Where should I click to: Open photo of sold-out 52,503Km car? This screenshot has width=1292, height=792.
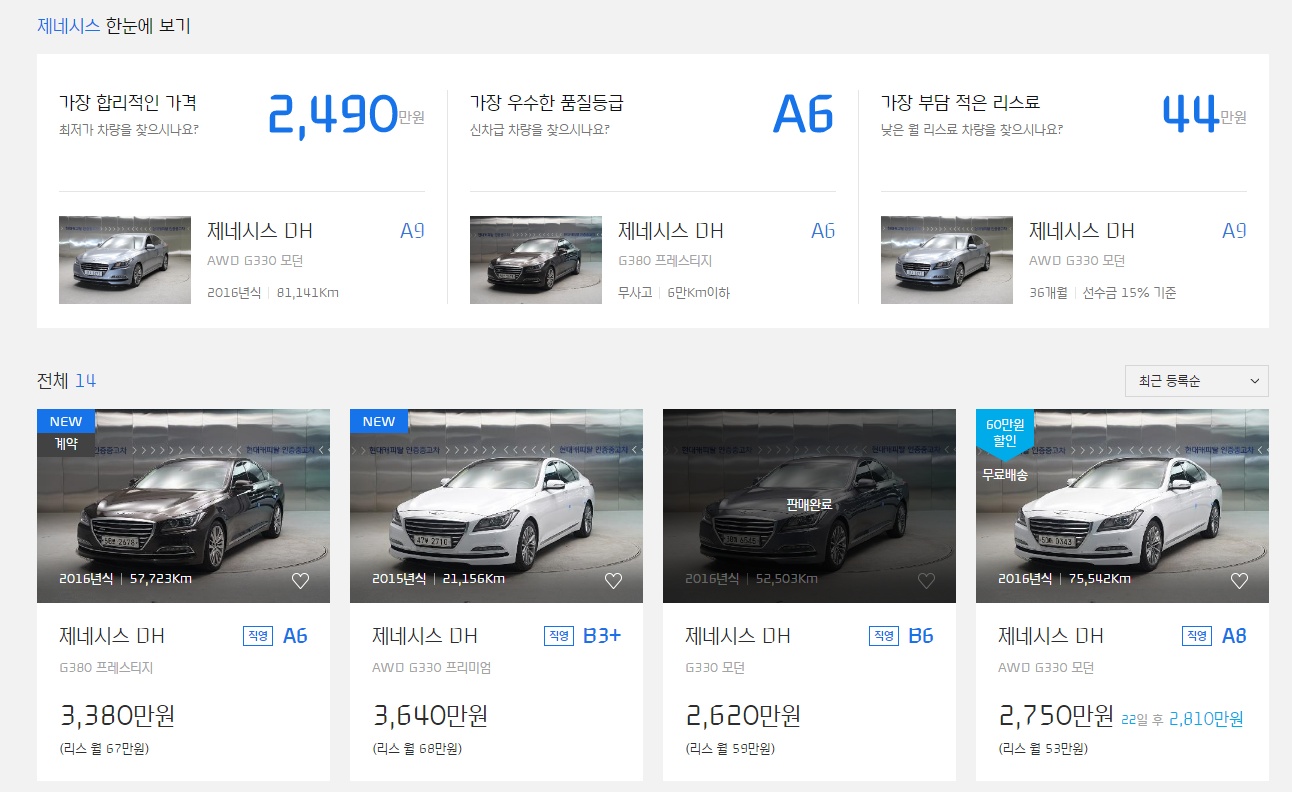pos(809,506)
